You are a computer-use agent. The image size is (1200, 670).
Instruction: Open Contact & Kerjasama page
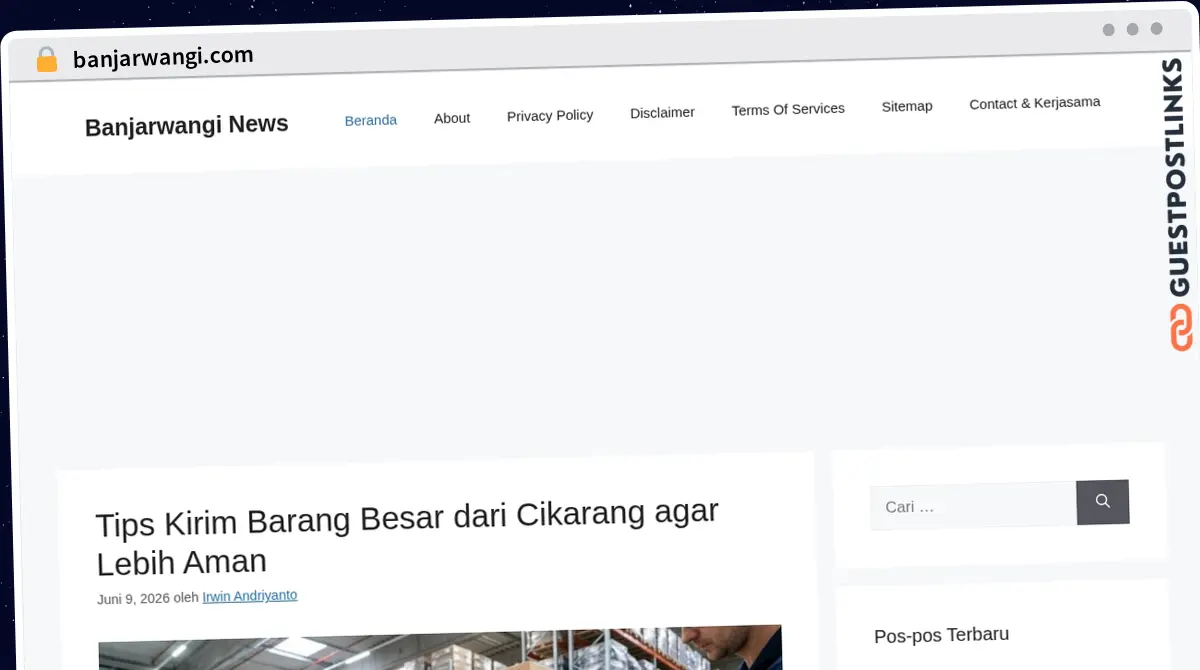(1035, 103)
